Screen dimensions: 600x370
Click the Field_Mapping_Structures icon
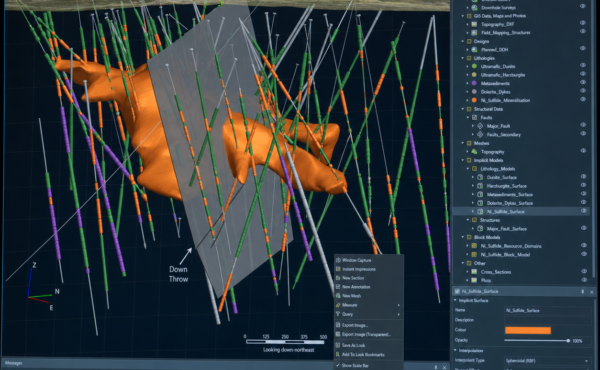point(474,33)
